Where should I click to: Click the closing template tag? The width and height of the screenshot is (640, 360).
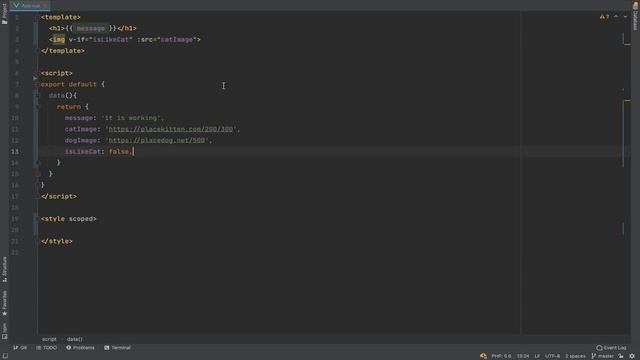coord(63,51)
